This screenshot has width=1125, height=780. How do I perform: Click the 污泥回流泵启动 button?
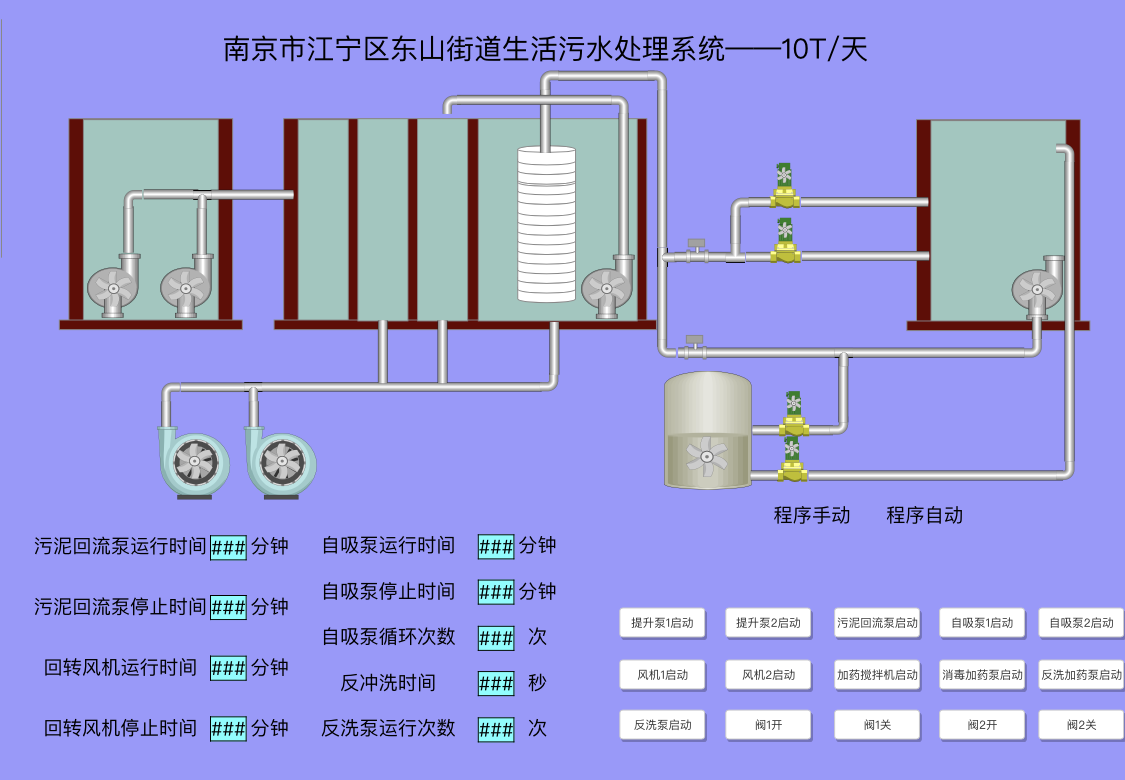coord(877,623)
